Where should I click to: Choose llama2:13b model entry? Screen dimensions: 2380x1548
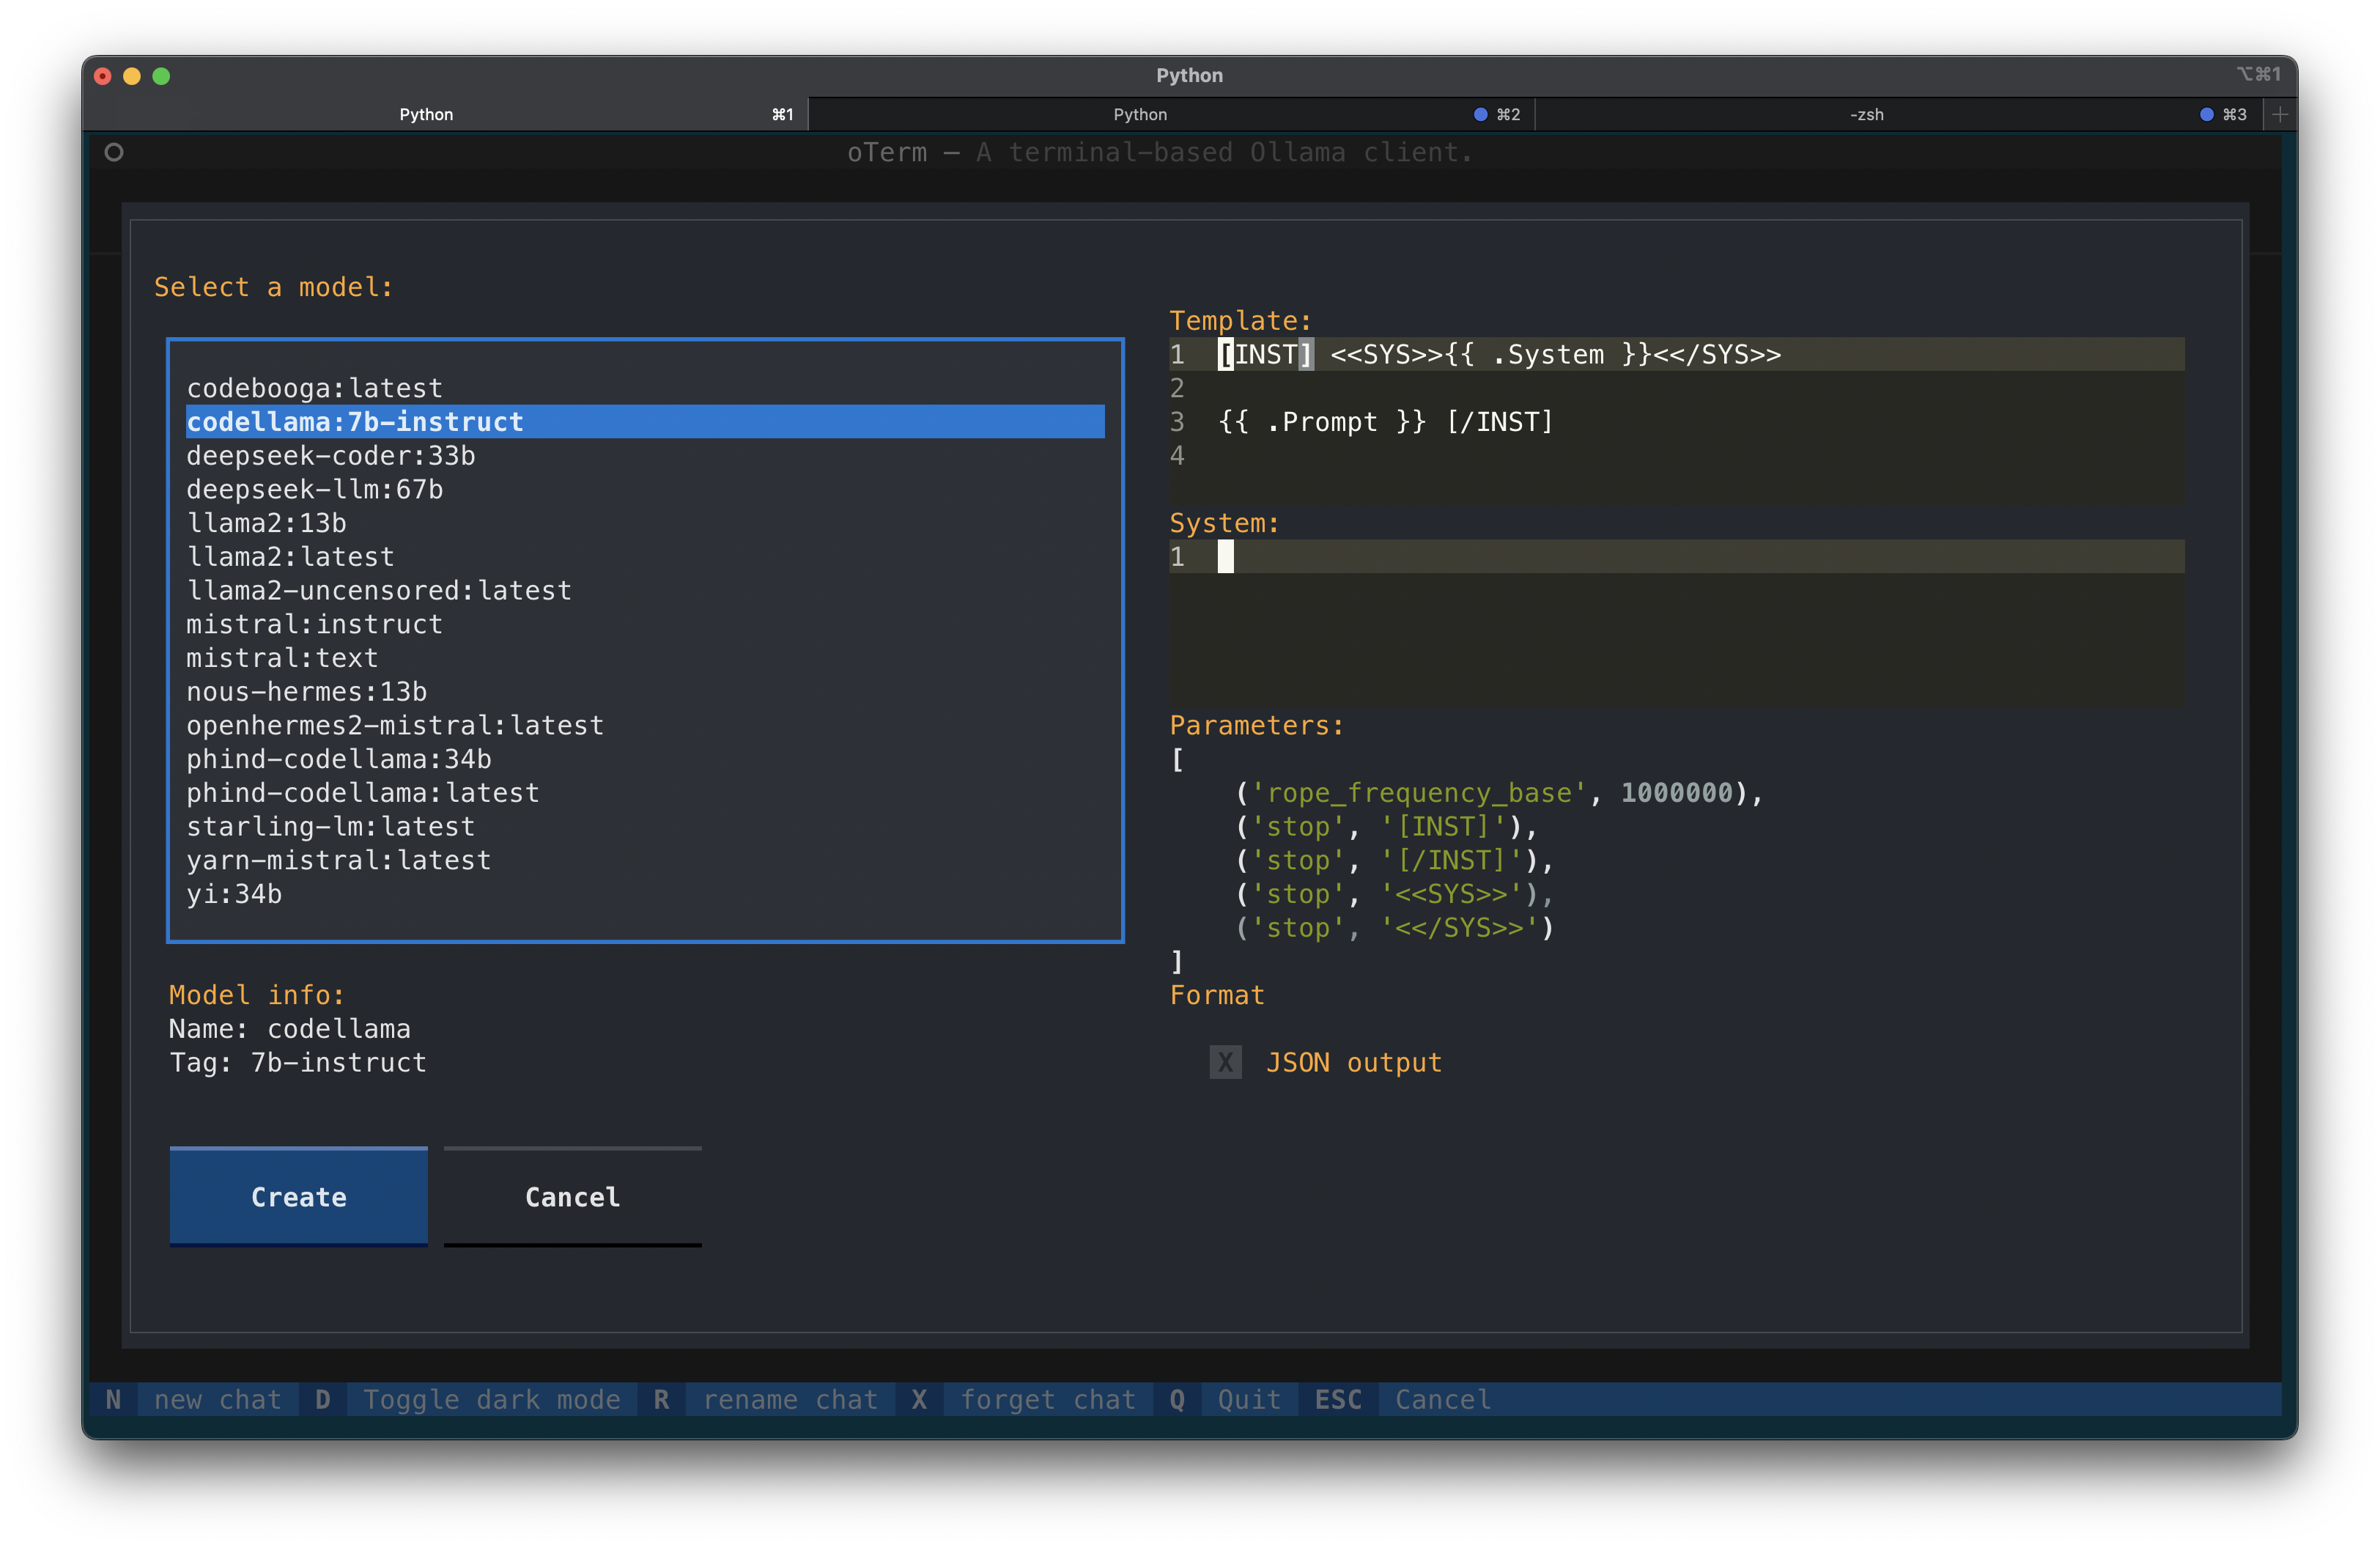click(266, 523)
